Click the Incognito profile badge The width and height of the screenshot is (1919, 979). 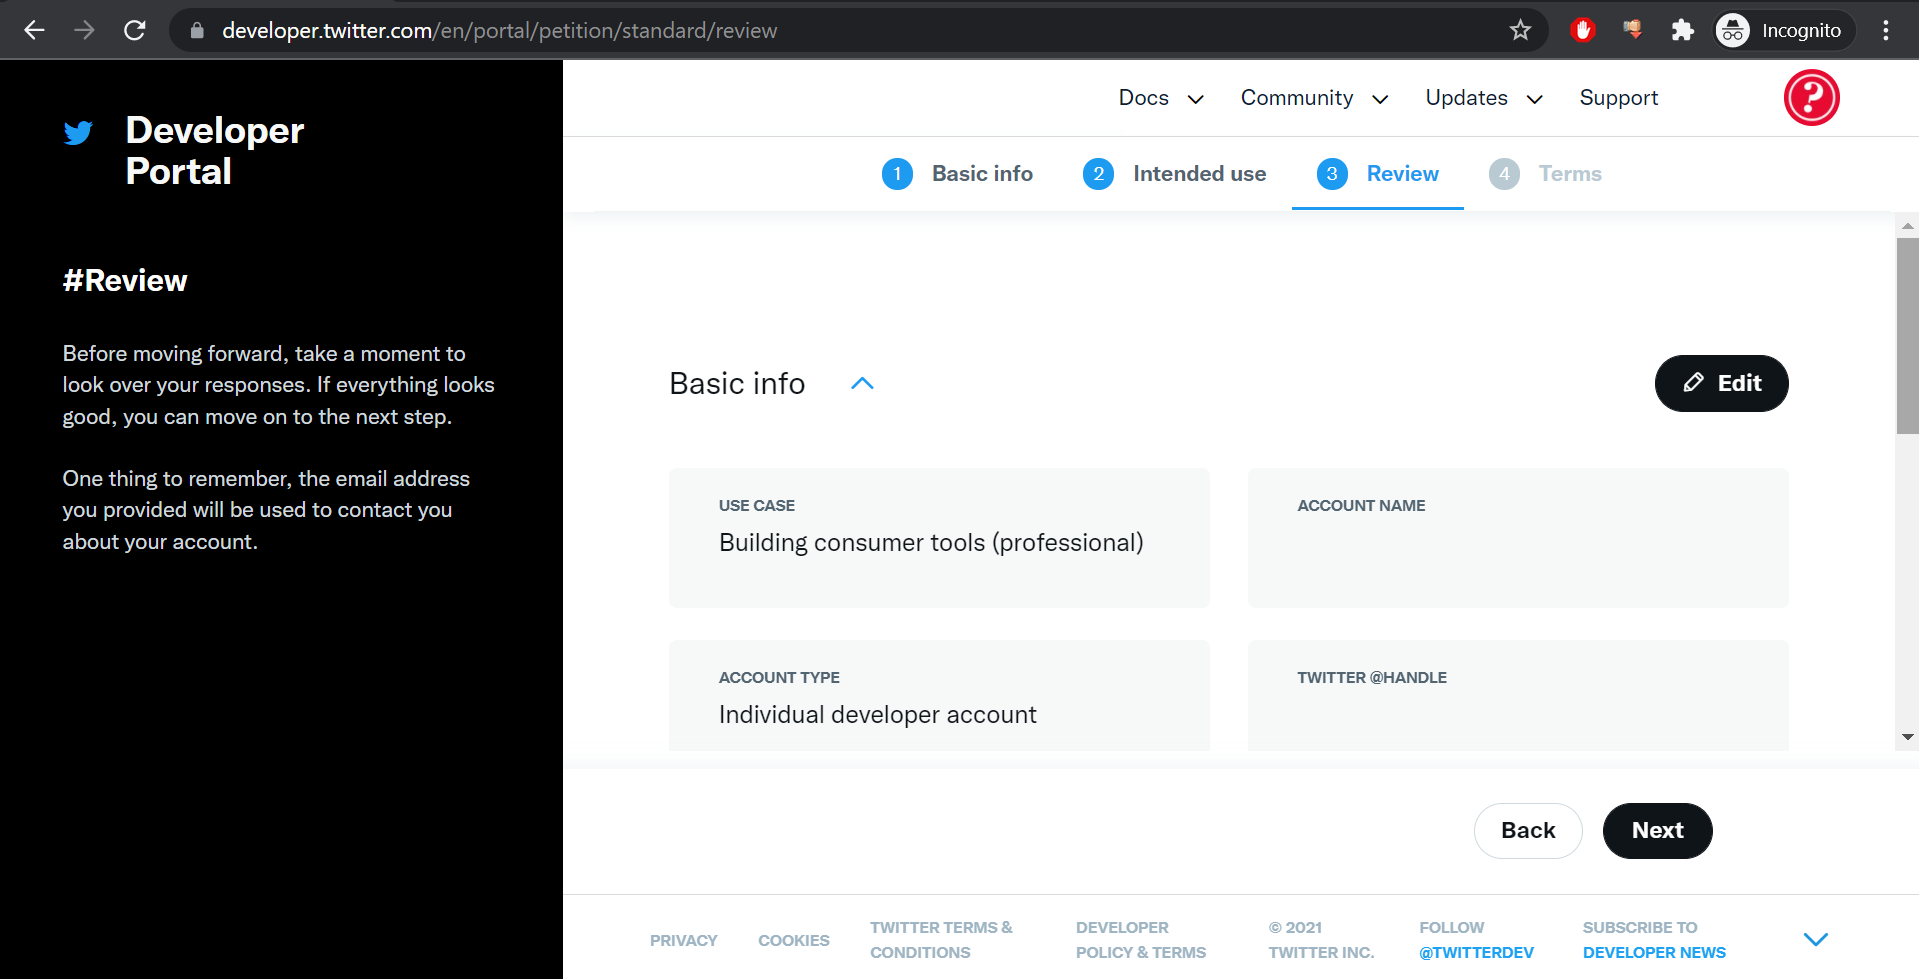[x=1783, y=30]
